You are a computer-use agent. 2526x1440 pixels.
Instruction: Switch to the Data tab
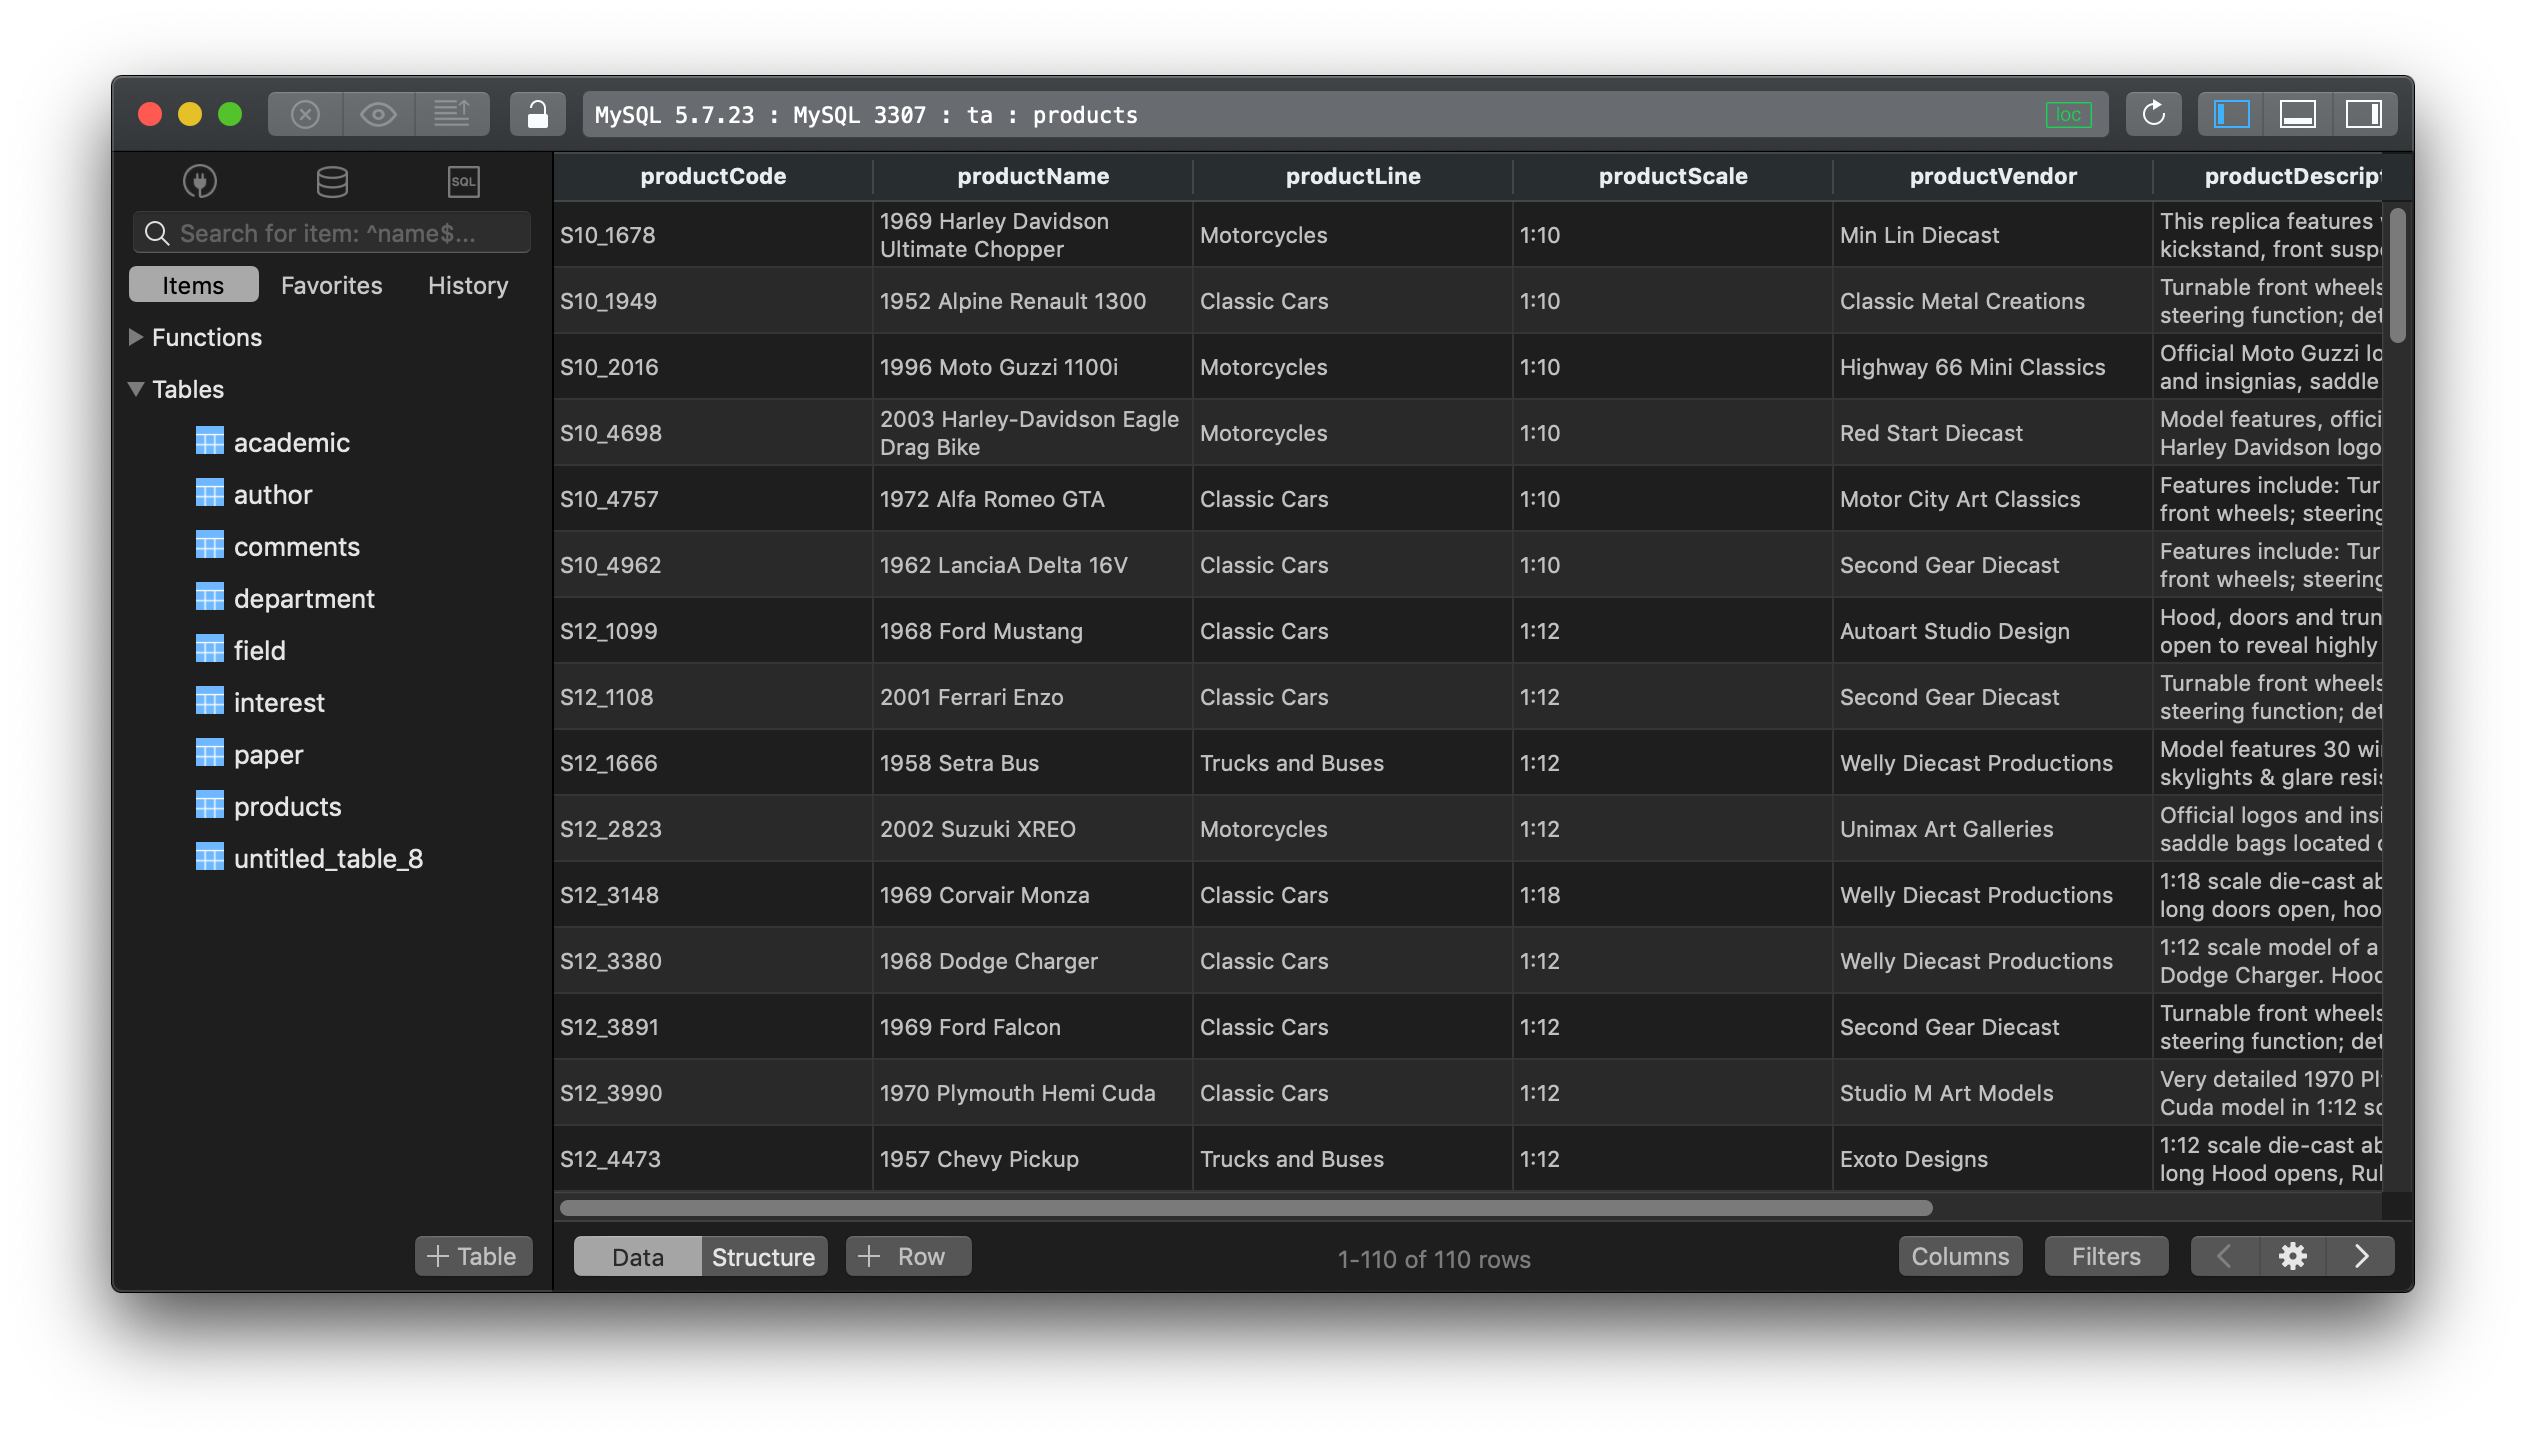[633, 1254]
